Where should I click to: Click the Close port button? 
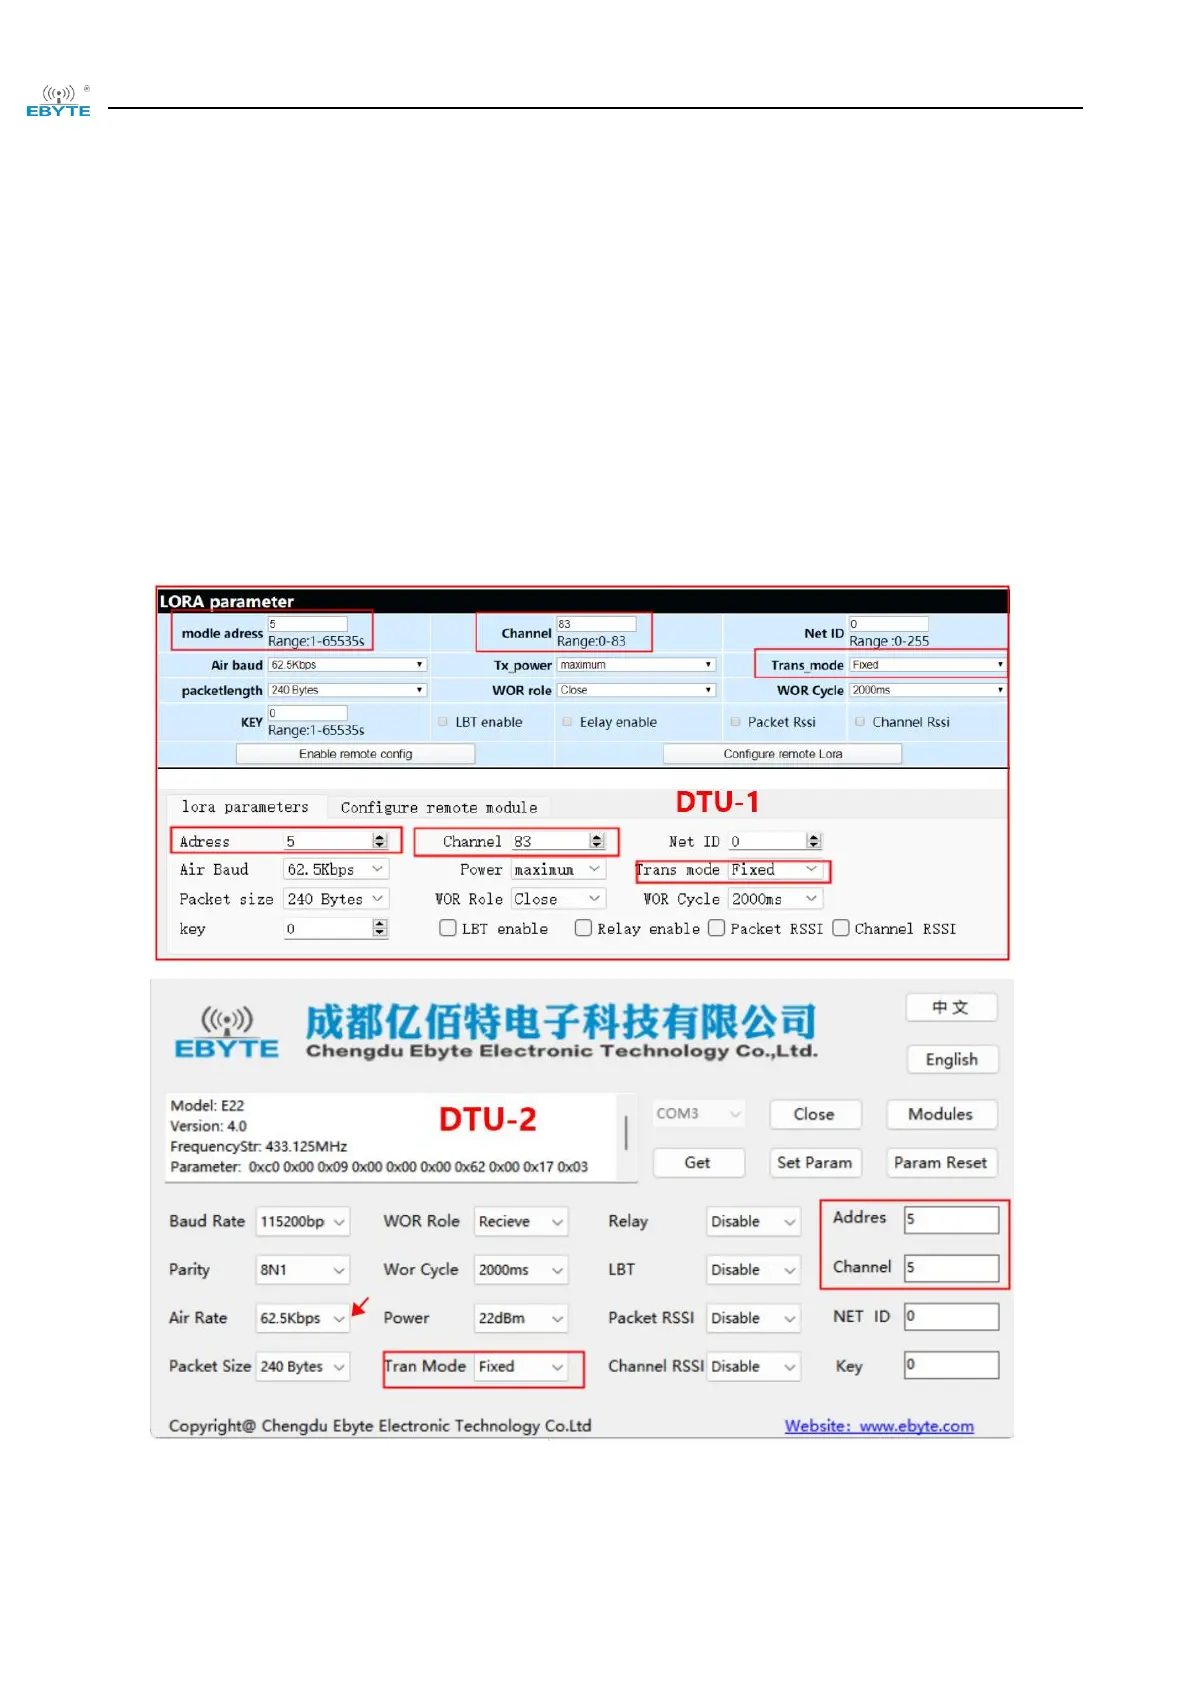pos(814,1114)
